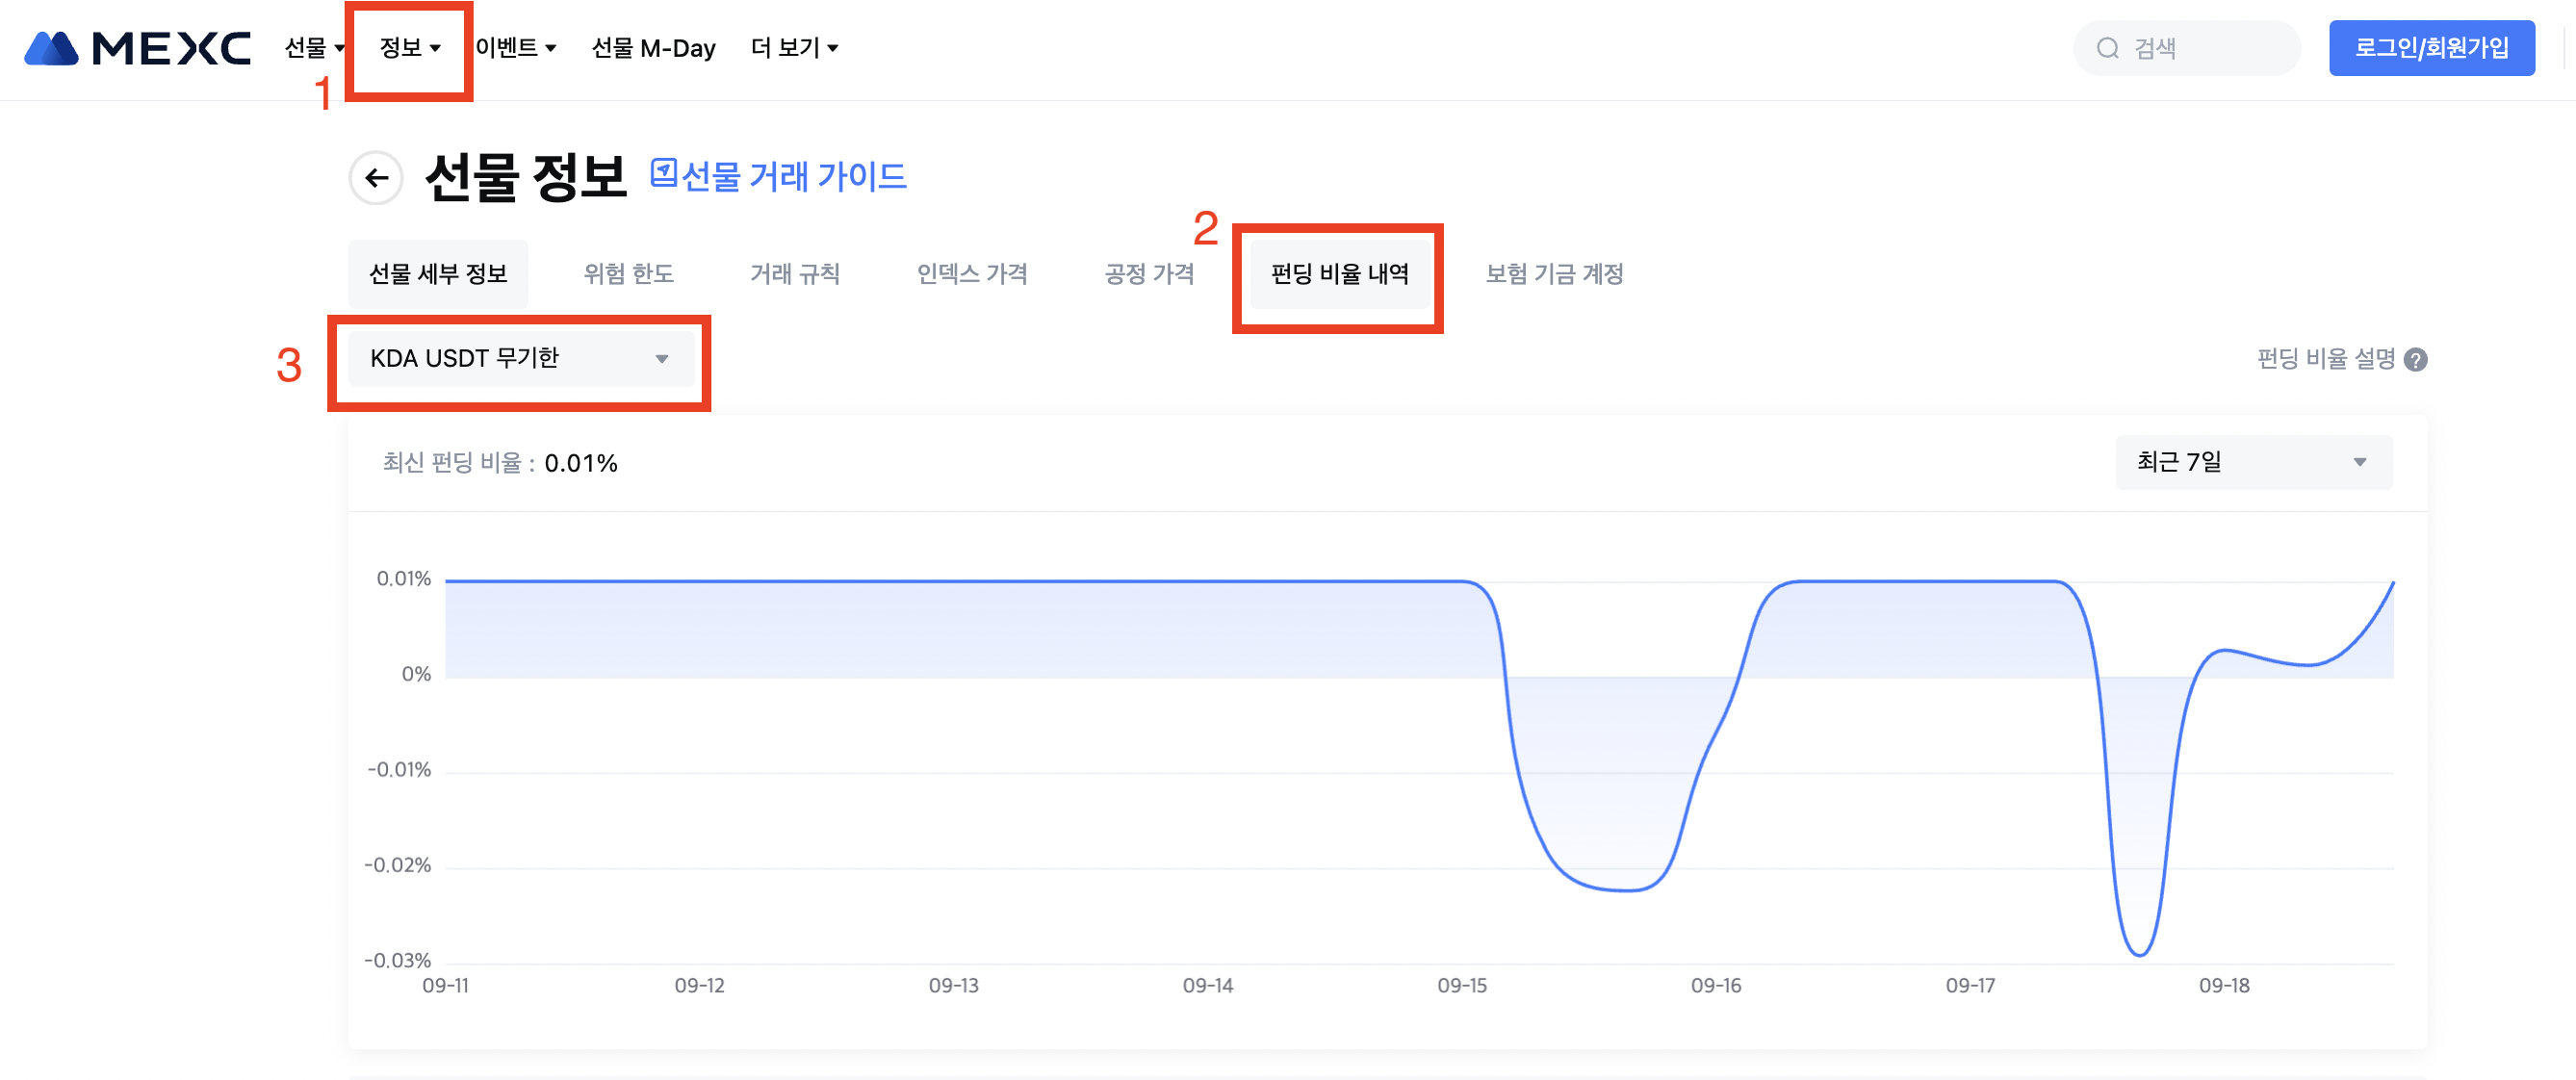Click the funding rate help question icon
This screenshot has height=1080, width=2576.
pyautogui.click(x=2416, y=360)
